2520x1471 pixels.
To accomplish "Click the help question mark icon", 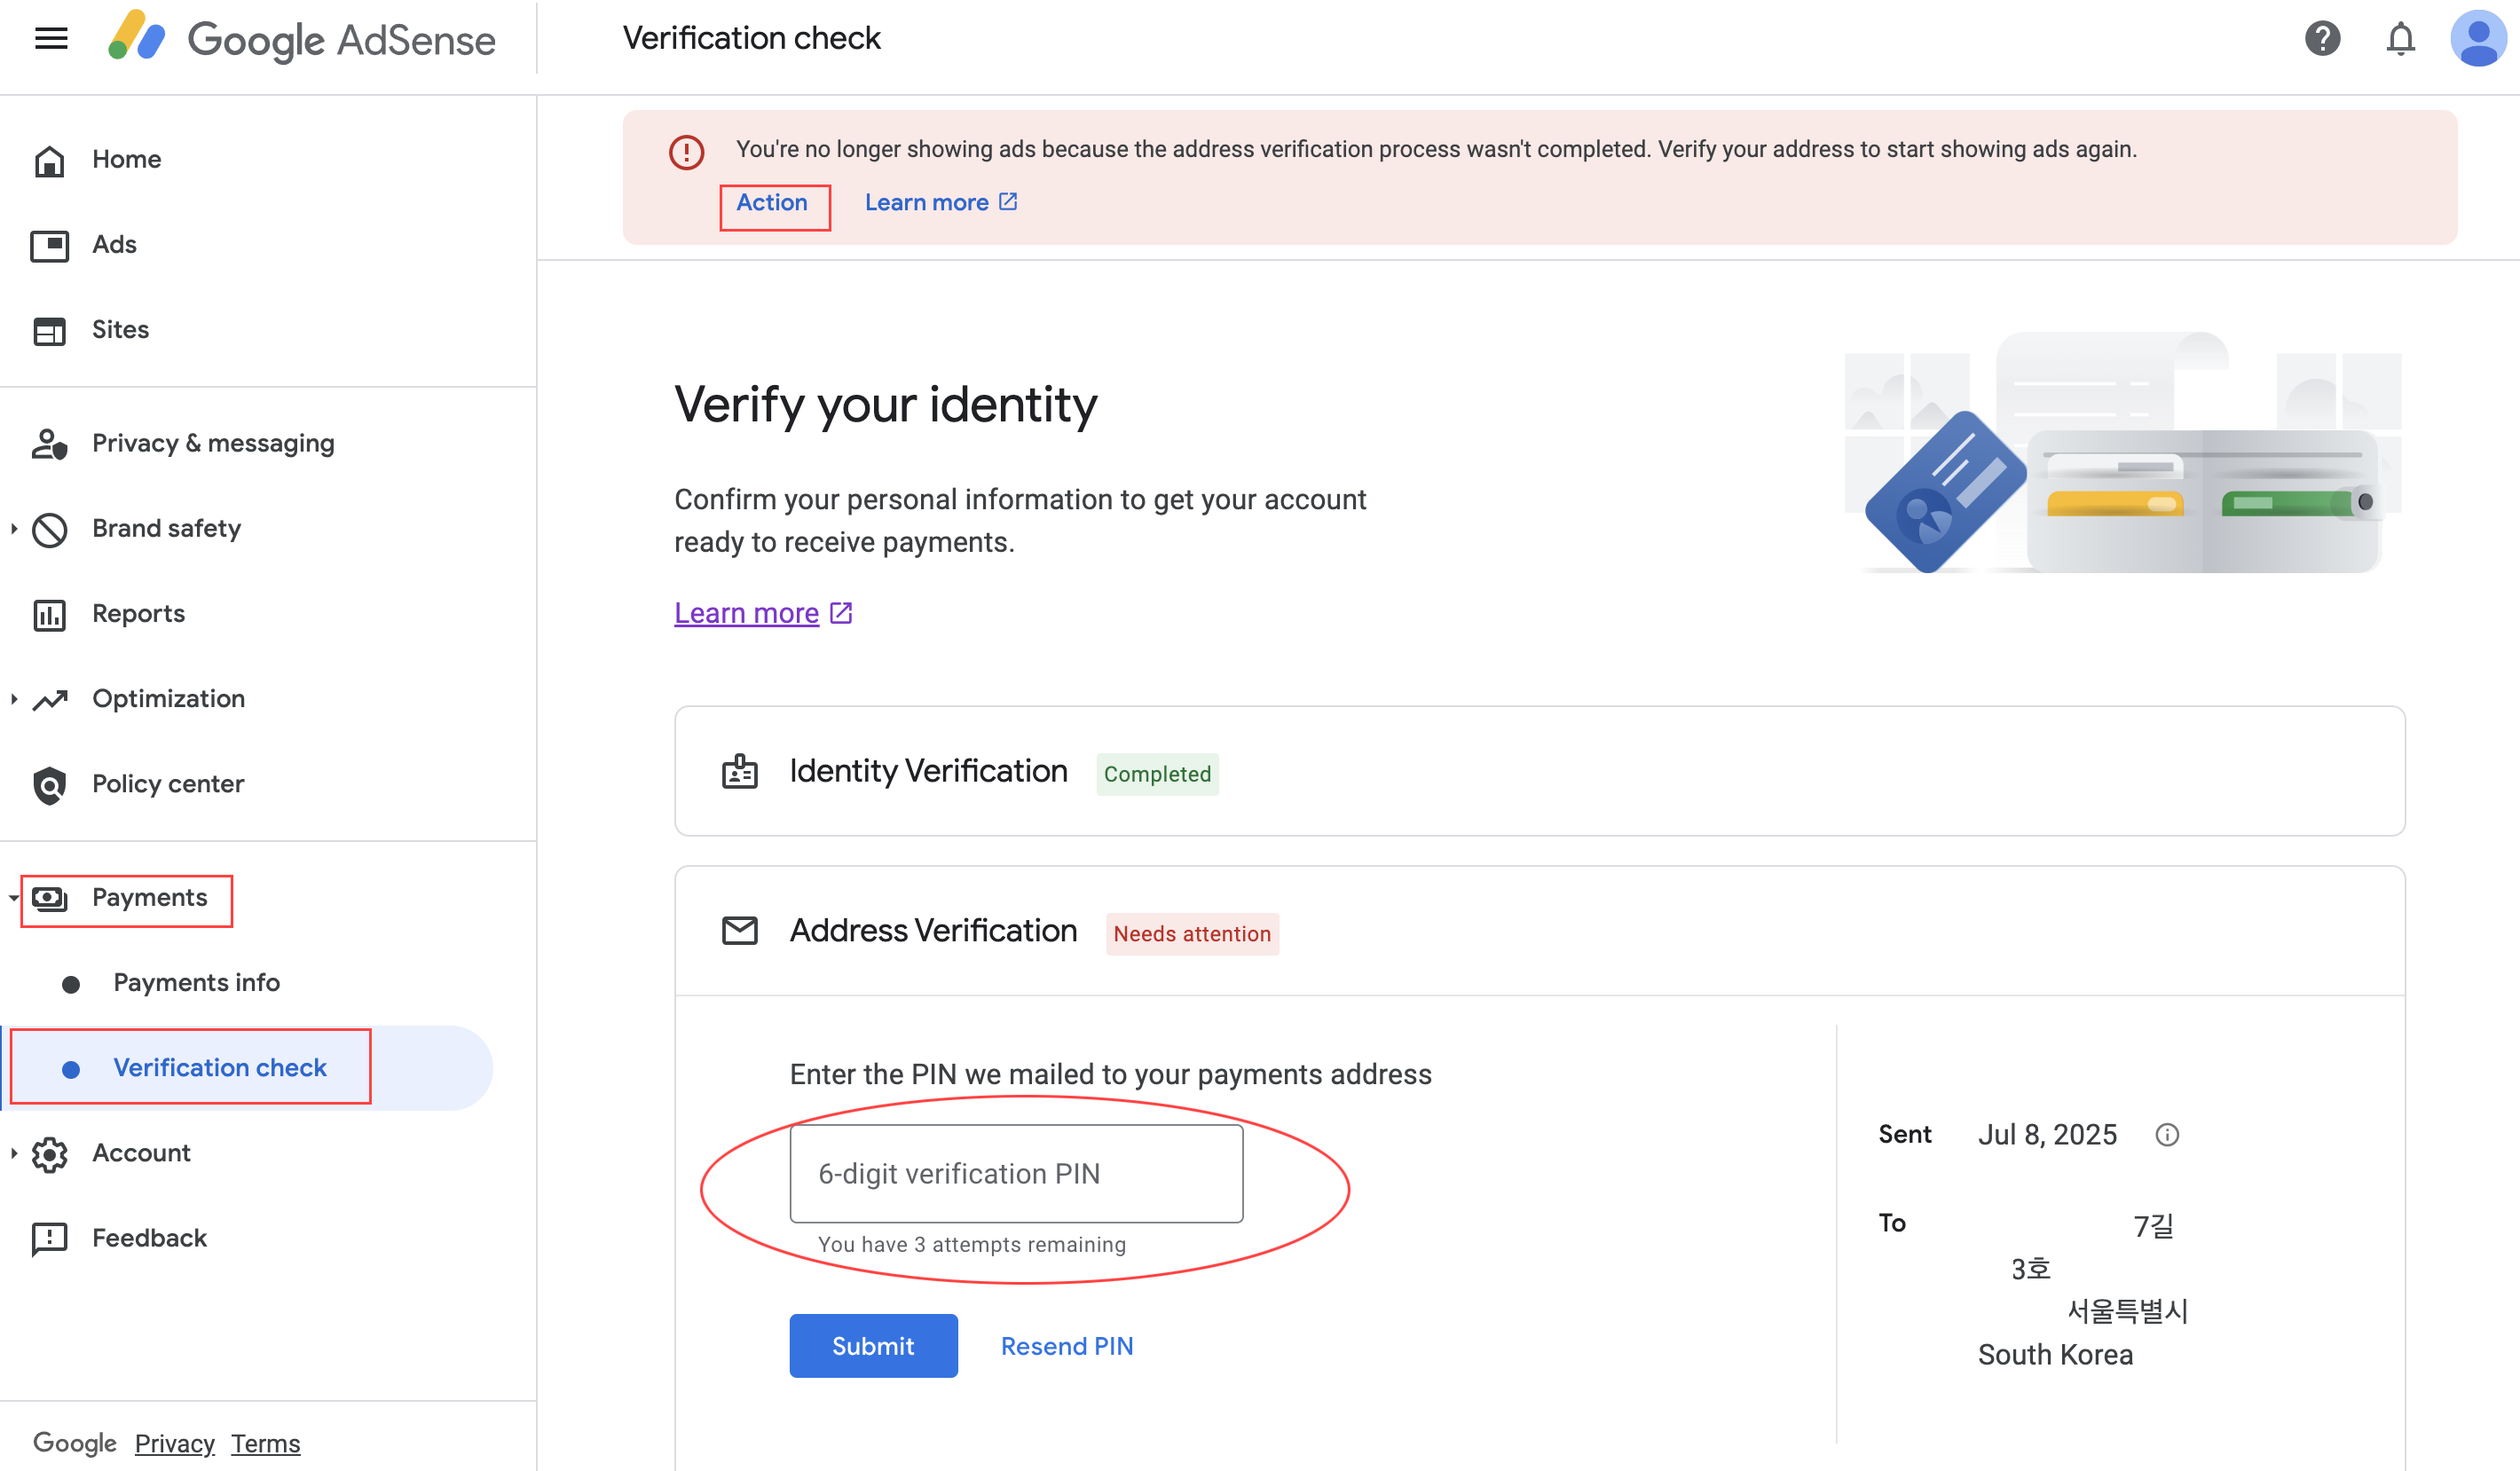I will point(2322,39).
